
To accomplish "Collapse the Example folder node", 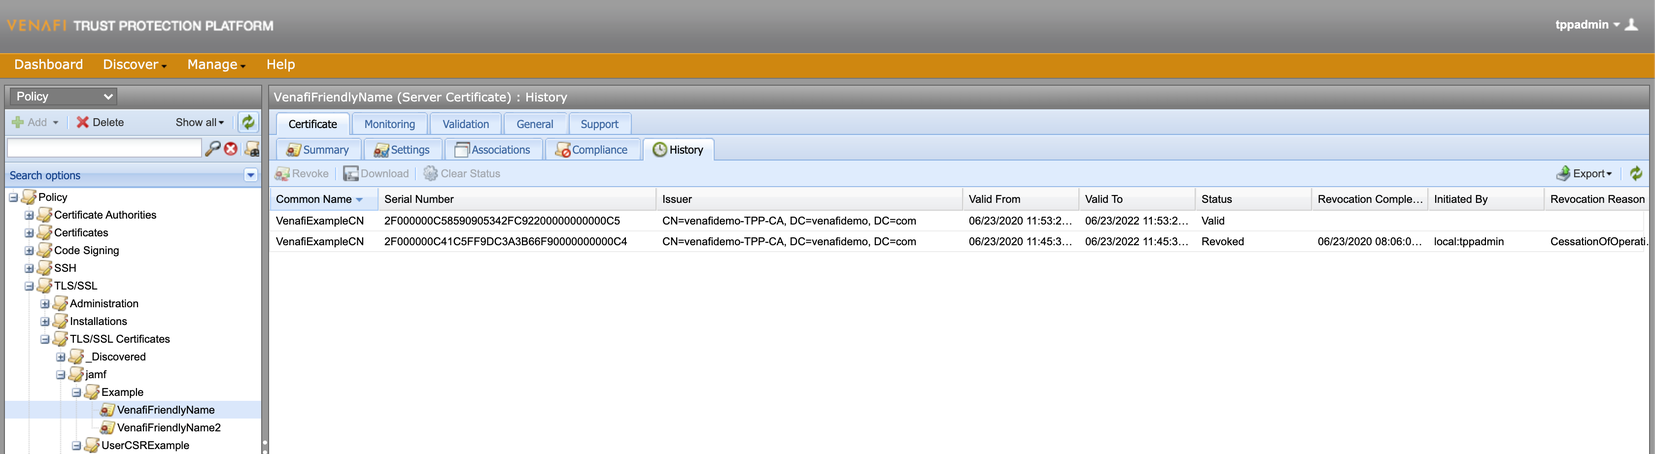I will click(x=77, y=392).
